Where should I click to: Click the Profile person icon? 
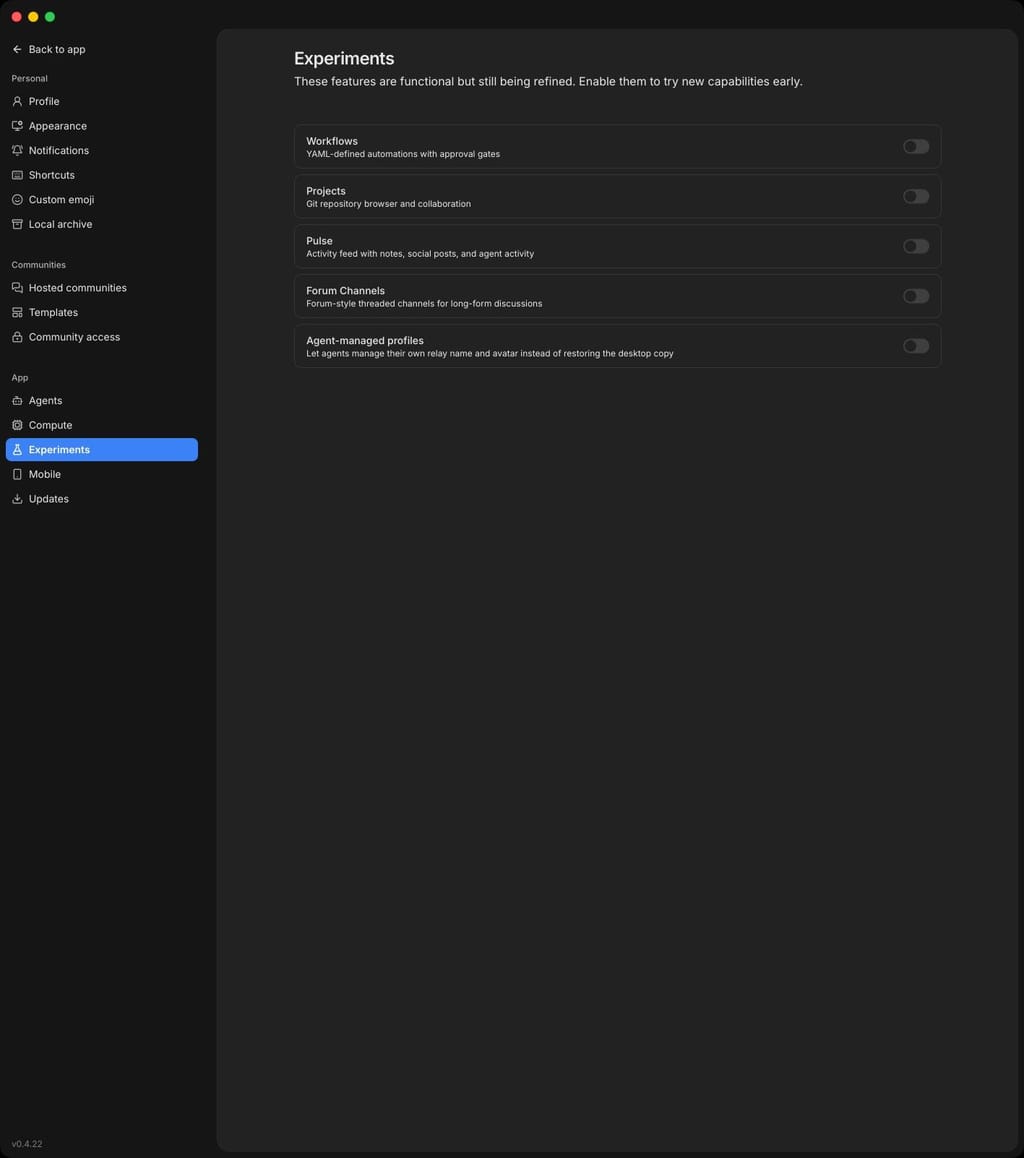(17, 101)
